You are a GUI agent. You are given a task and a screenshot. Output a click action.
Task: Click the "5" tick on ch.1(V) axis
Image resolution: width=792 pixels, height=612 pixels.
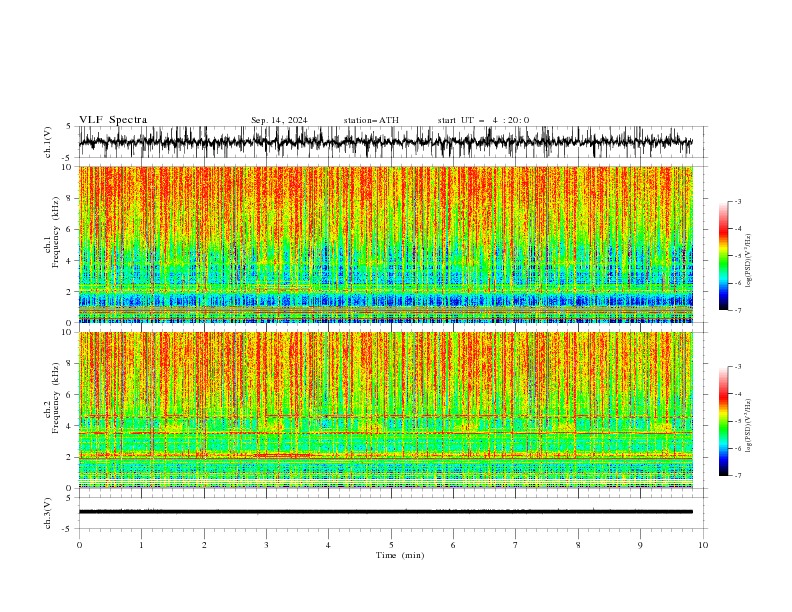coord(69,126)
